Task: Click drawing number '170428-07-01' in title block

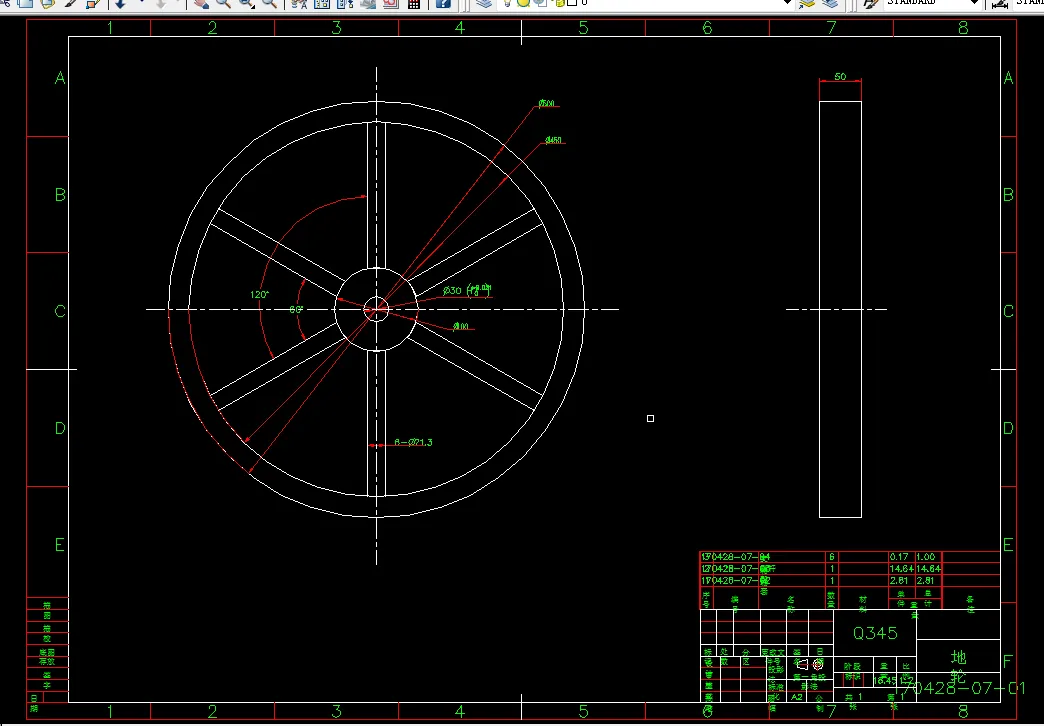Action: 959,689
